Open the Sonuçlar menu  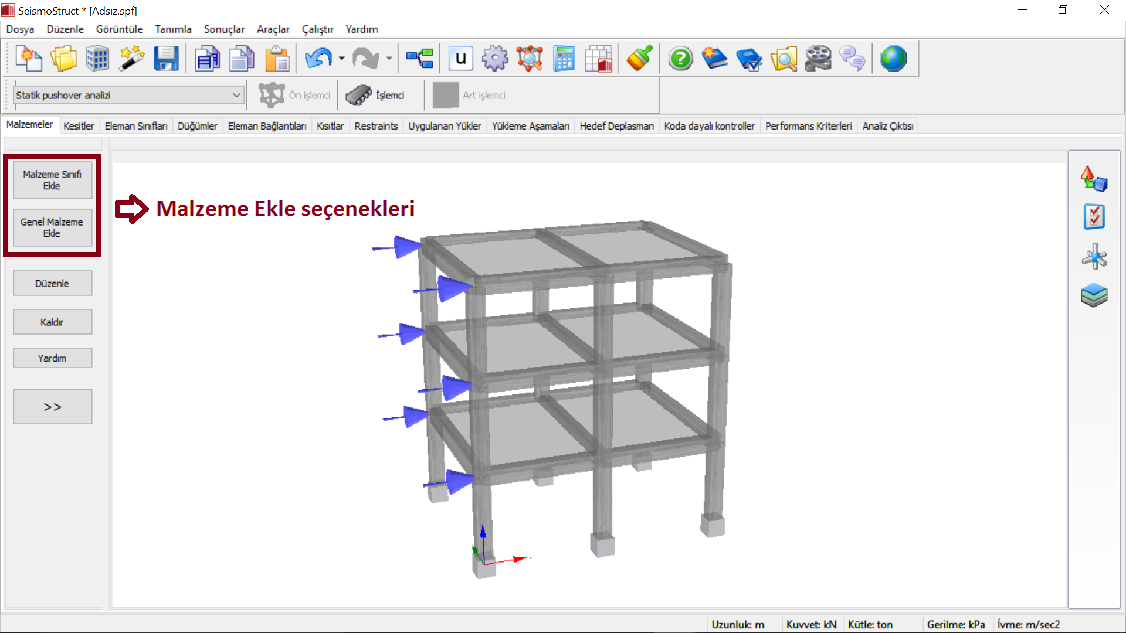pyautogui.click(x=224, y=29)
